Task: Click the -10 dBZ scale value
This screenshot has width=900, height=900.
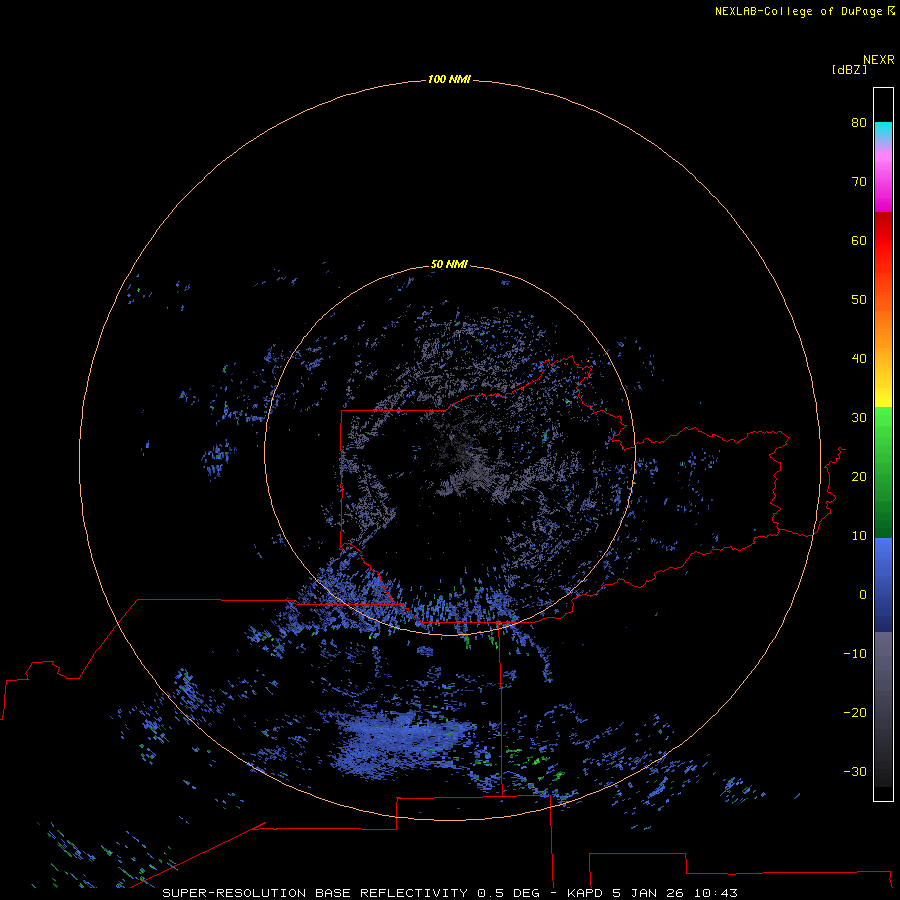Action: point(855,654)
